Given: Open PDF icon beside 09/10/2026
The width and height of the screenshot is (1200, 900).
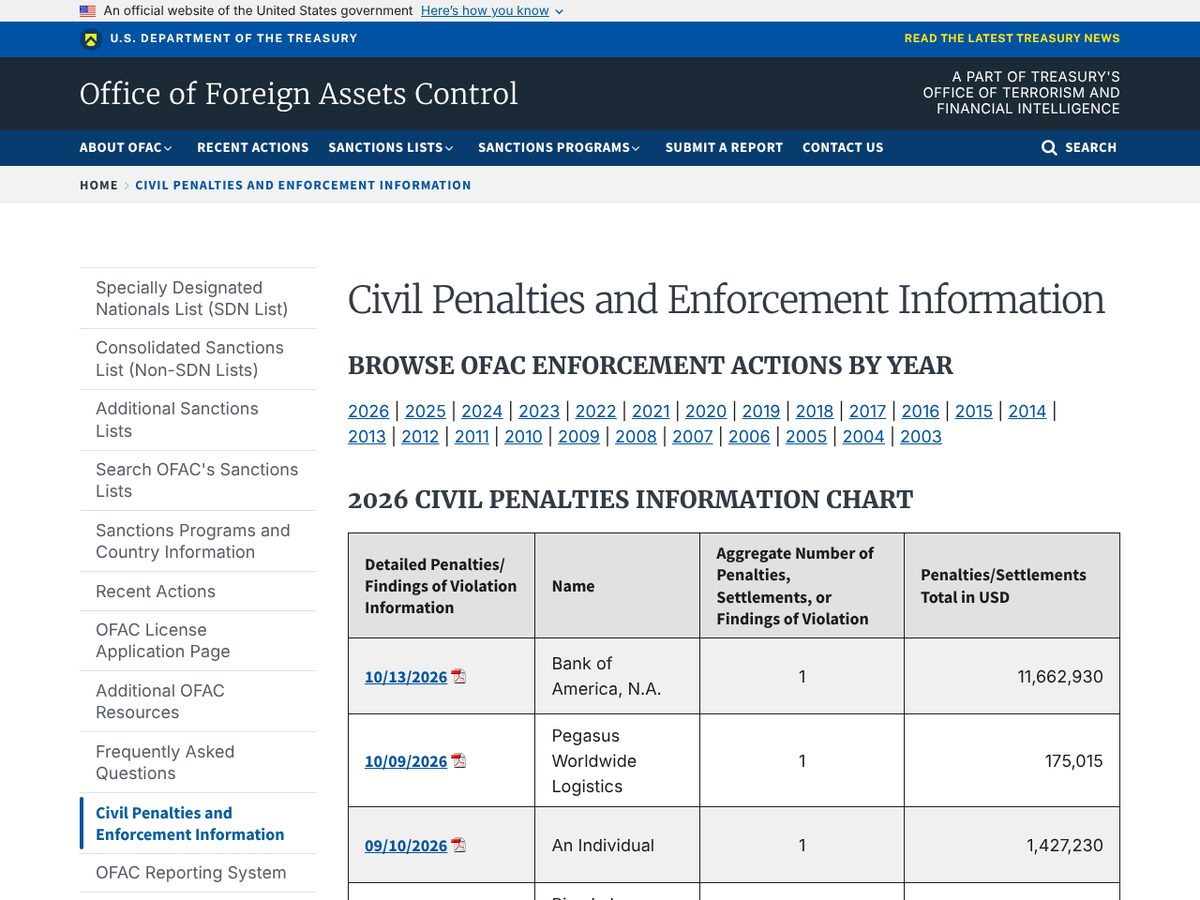Looking at the screenshot, I should click(459, 846).
